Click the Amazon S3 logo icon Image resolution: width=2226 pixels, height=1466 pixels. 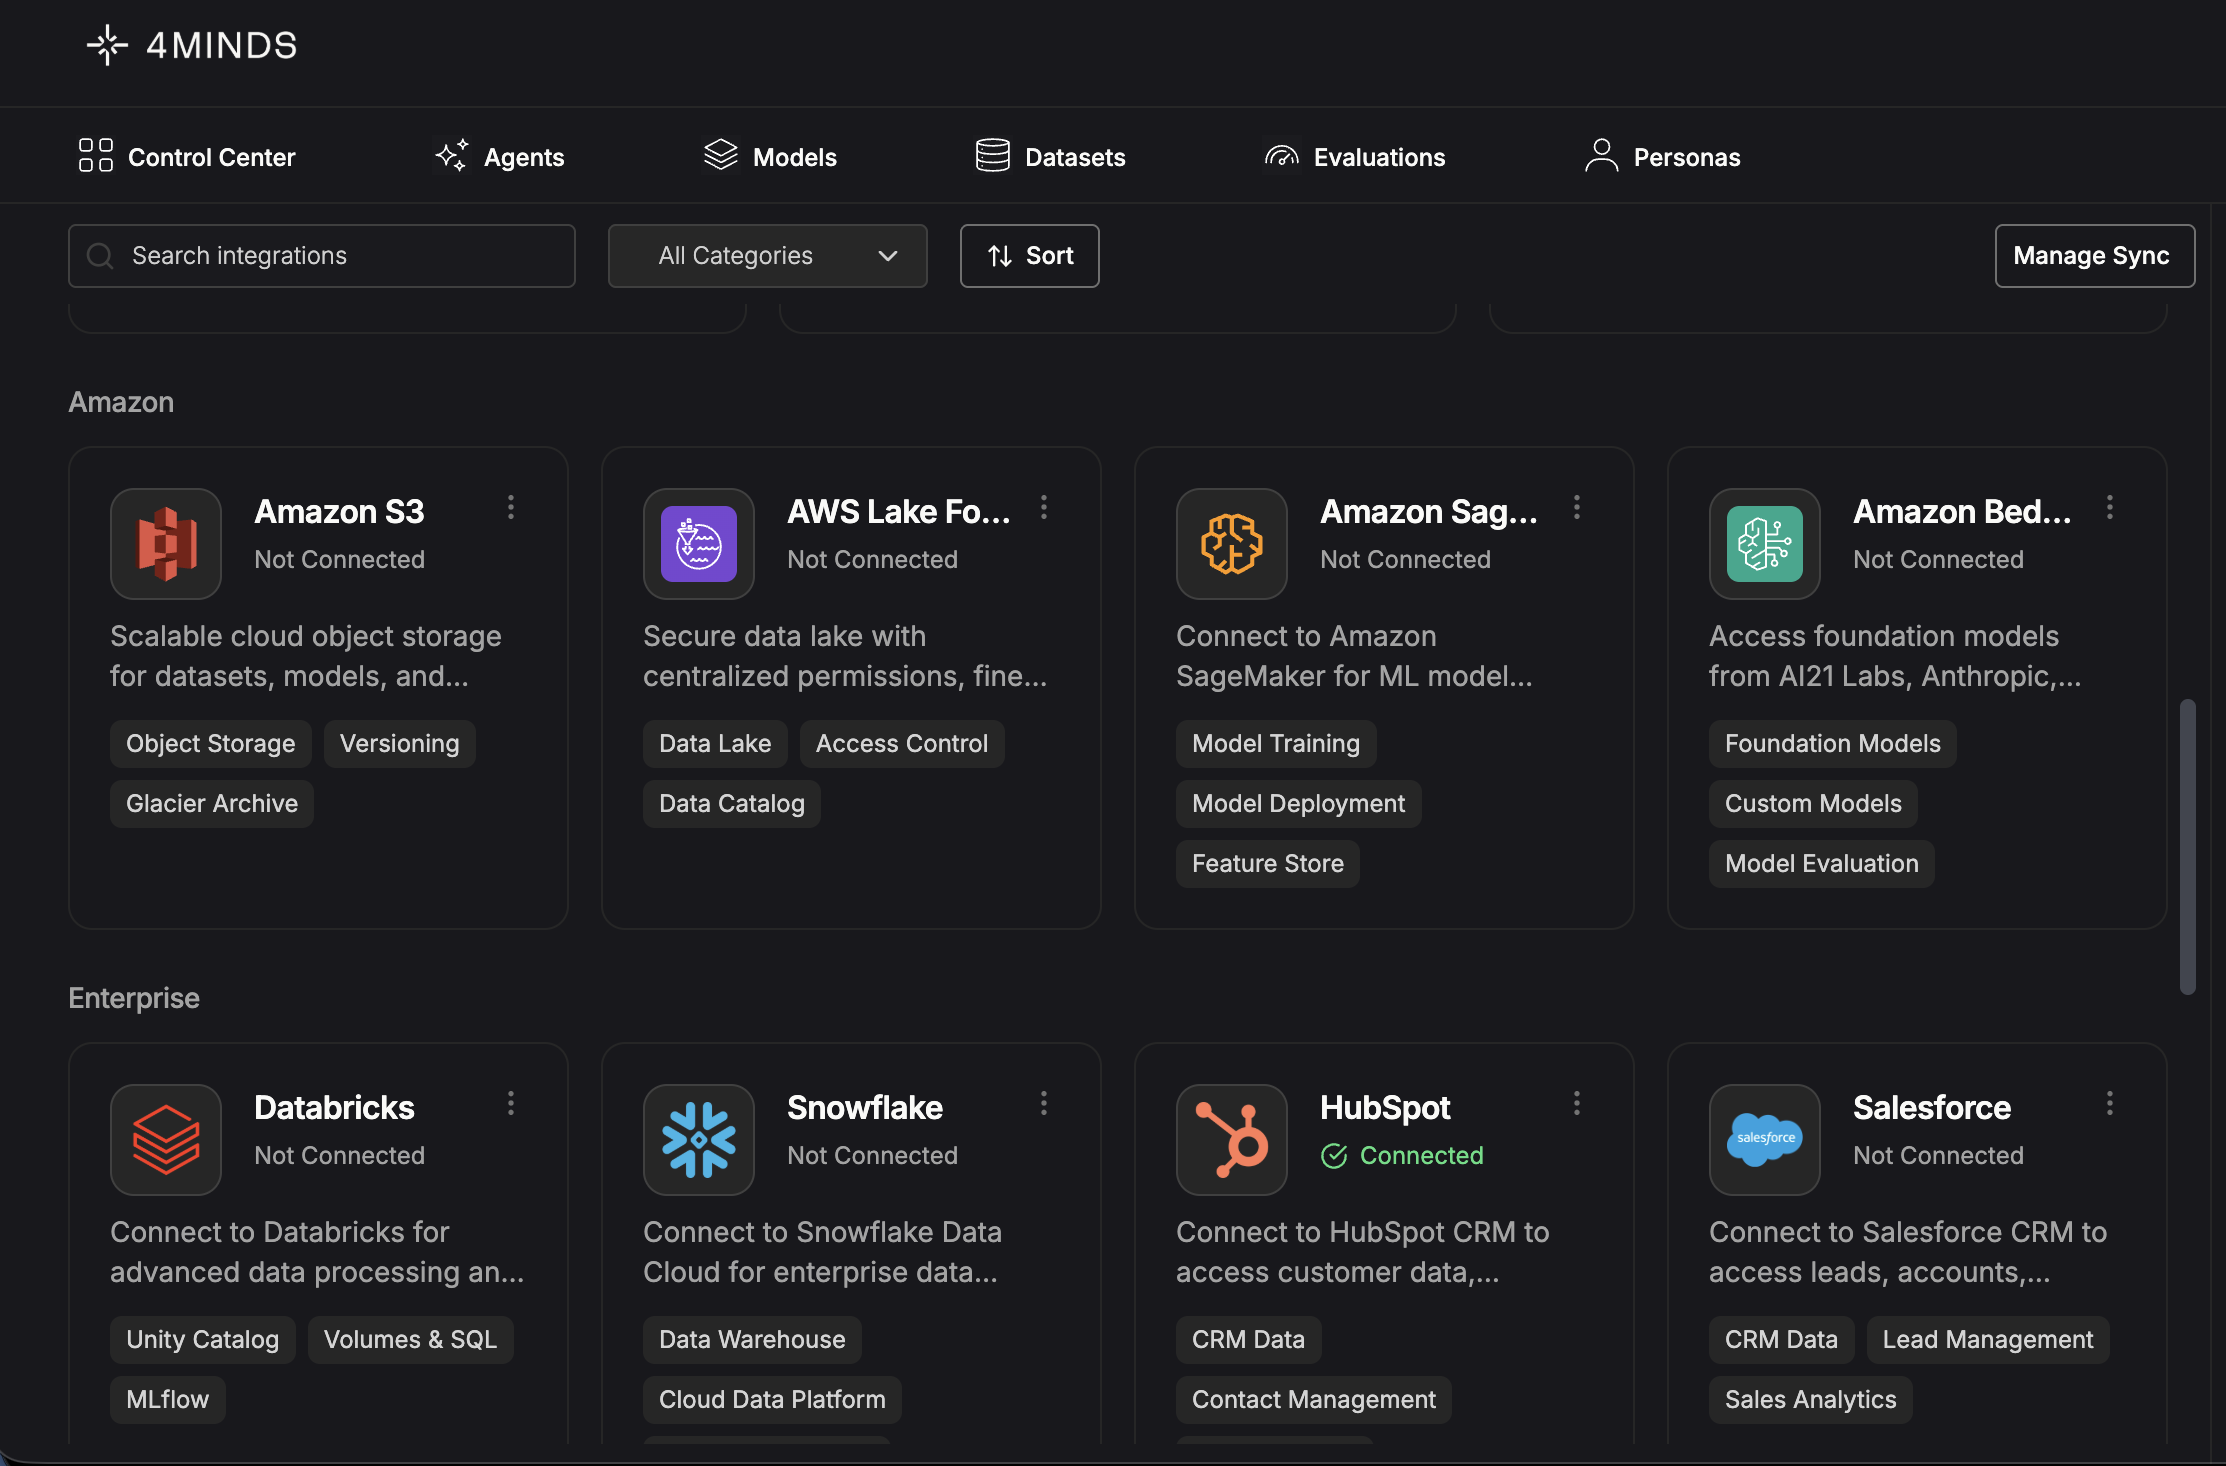click(166, 544)
